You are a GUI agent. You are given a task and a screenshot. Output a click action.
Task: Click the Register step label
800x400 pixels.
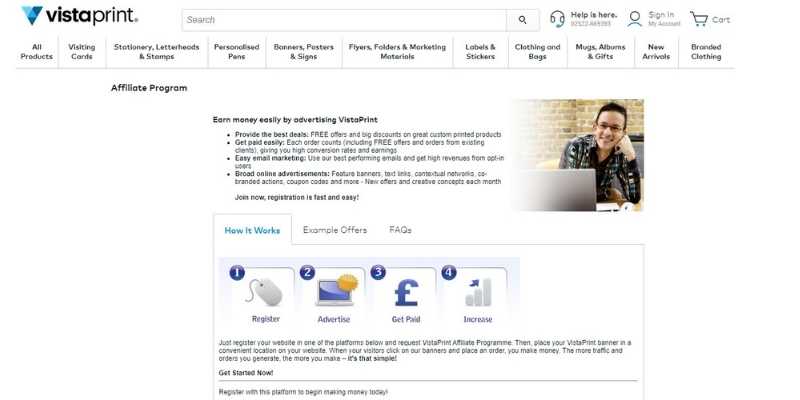(266, 319)
